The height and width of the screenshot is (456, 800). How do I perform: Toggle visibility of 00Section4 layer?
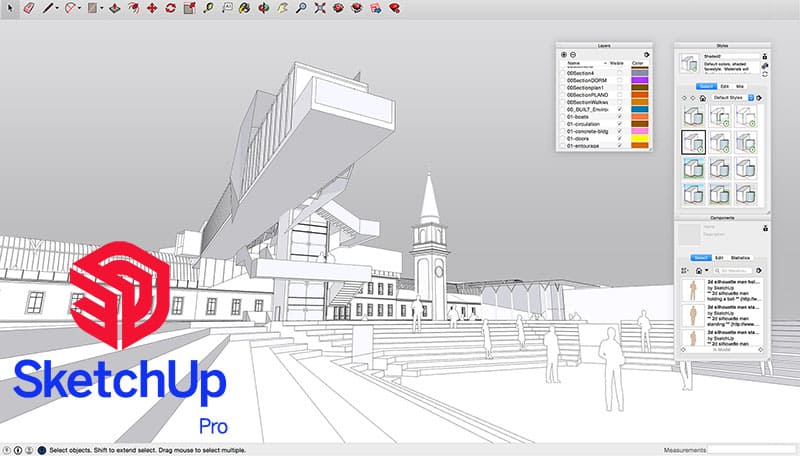tap(619, 73)
